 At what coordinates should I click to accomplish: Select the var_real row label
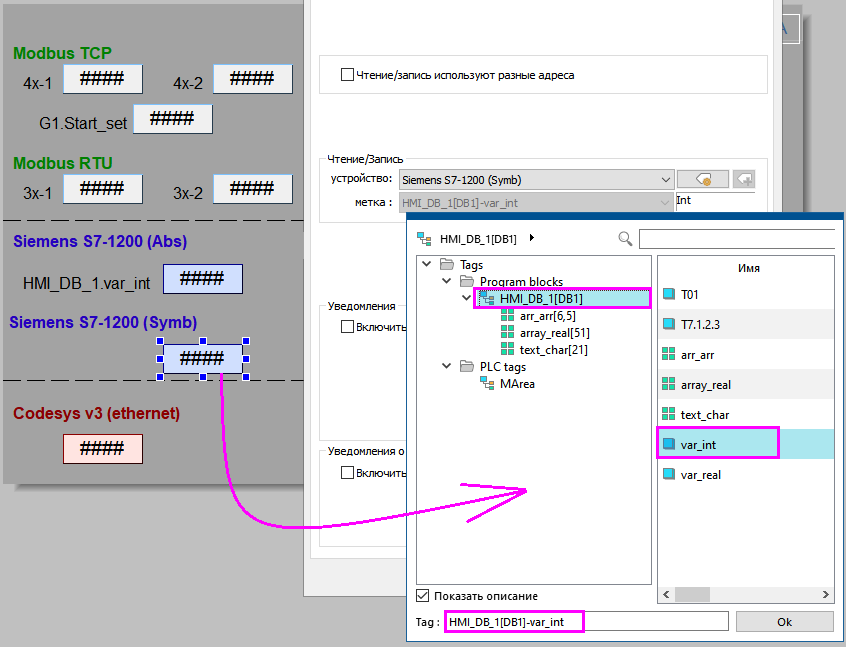click(700, 475)
